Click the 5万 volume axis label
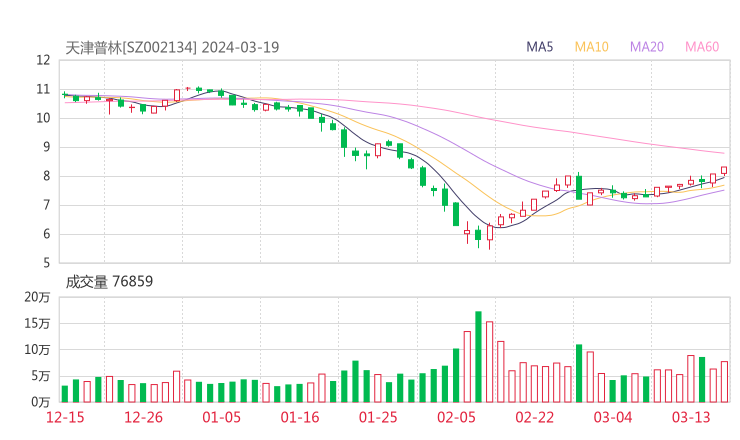 [x=41, y=376]
